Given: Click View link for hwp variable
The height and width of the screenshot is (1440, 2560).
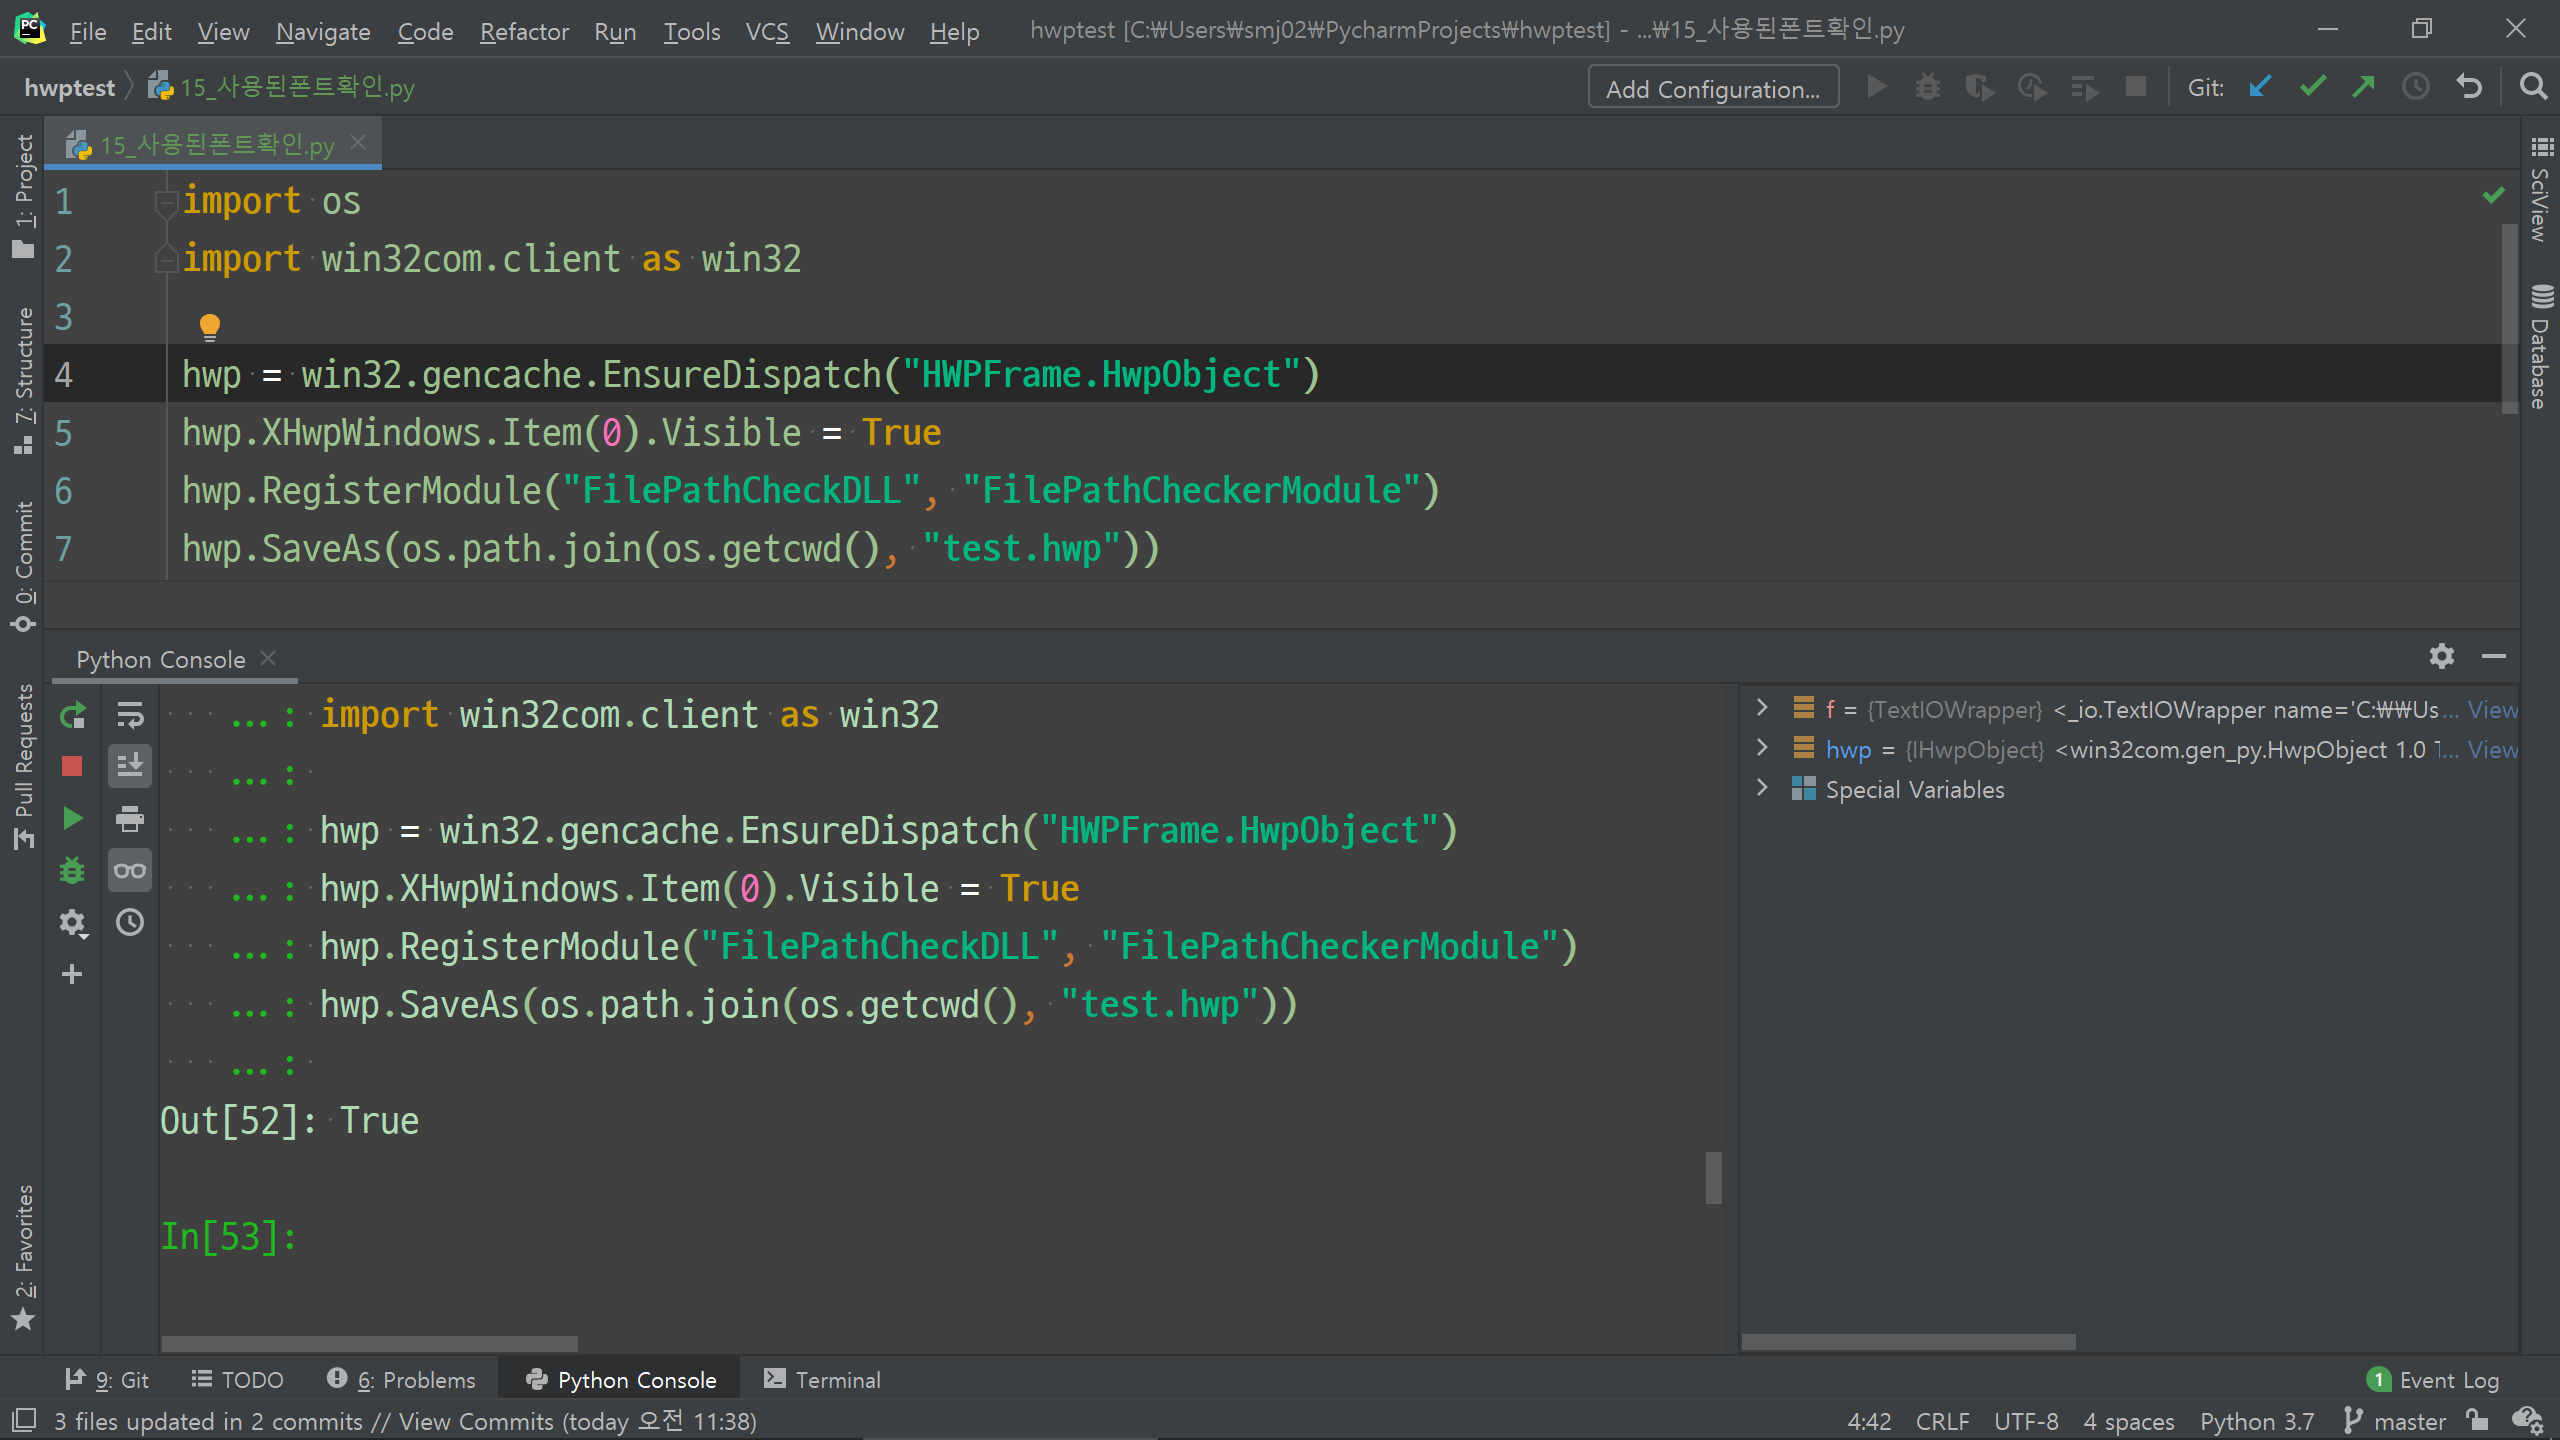Looking at the screenshot, I should (x=2491, y=749).
